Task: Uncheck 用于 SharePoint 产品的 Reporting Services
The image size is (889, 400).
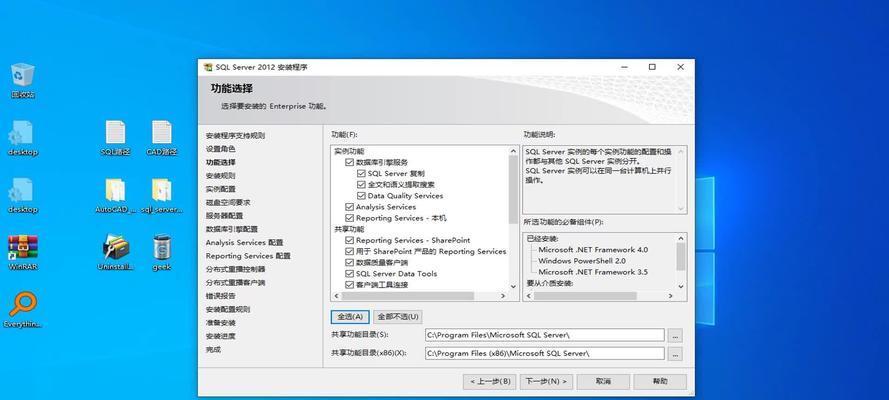Action: 349,252
